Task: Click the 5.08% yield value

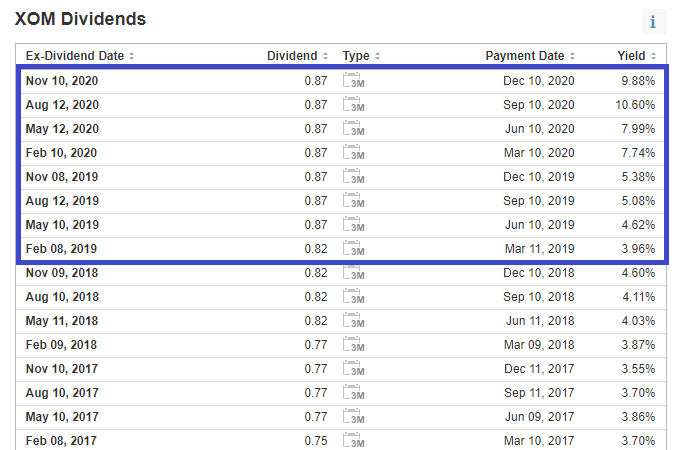Action: point(638,201)
